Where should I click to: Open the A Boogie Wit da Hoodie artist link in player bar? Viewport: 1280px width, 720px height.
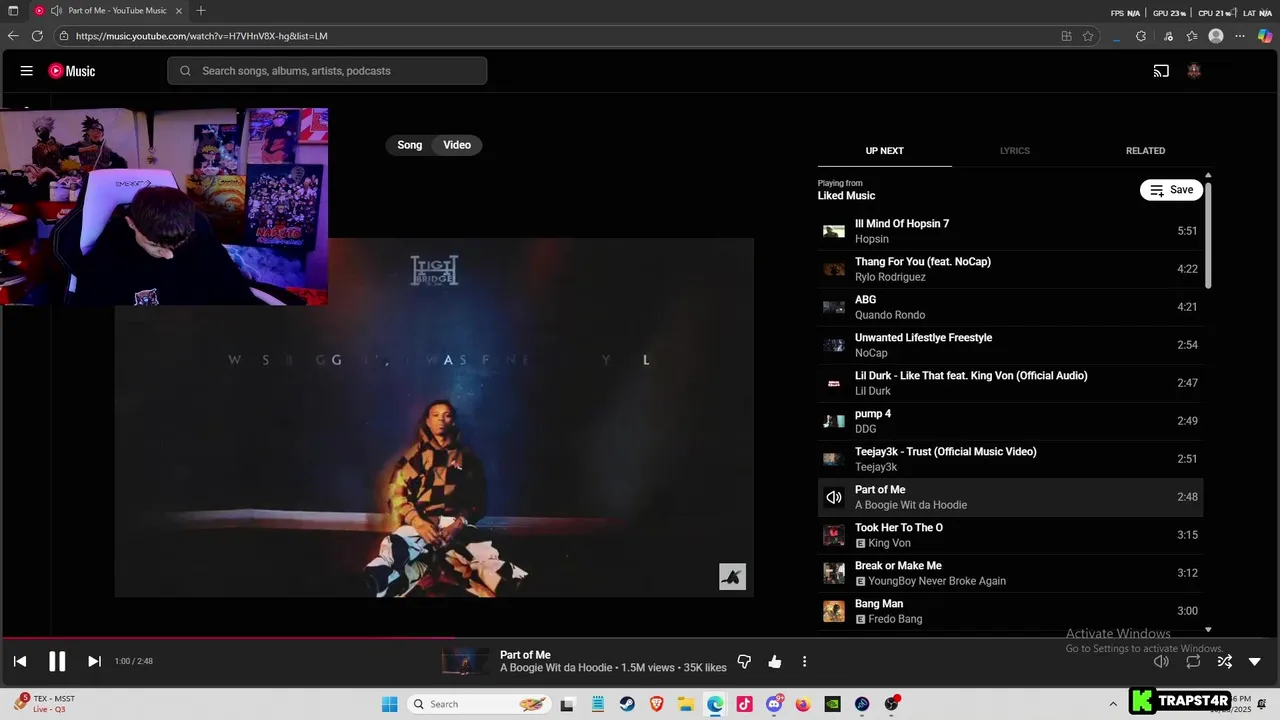point(555,668)
